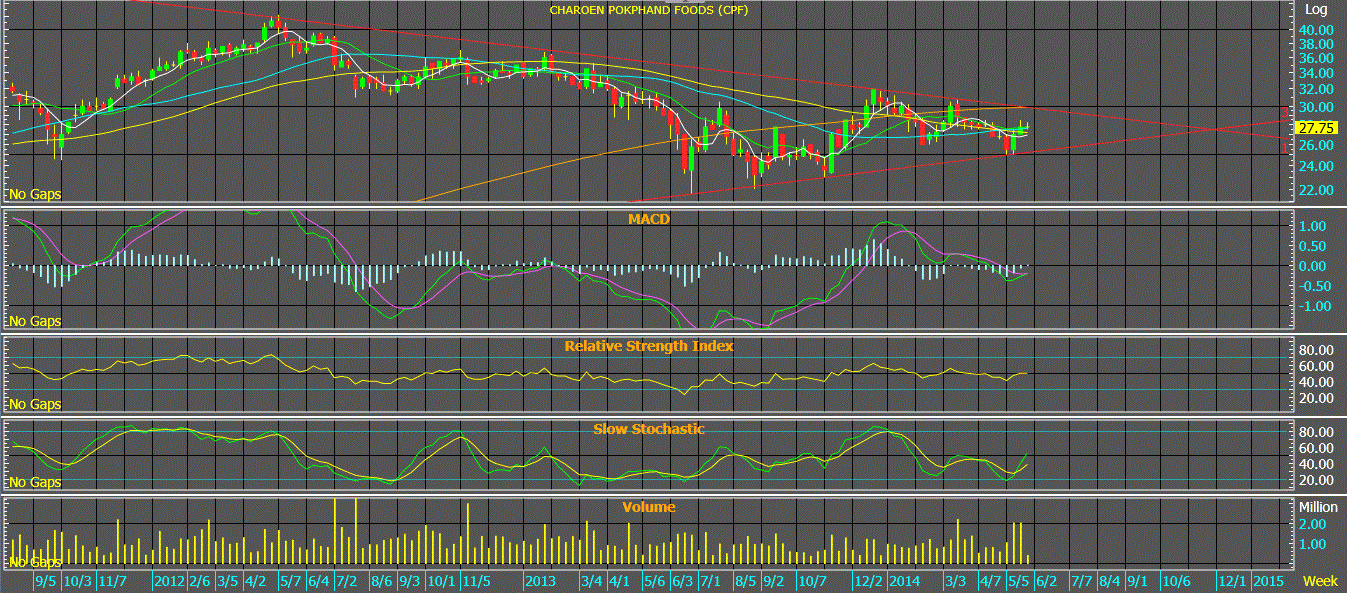This screenshot has width=1347, height=593.
Task: Click the 36.00 price axis label
Action: tap(1315, 58)
